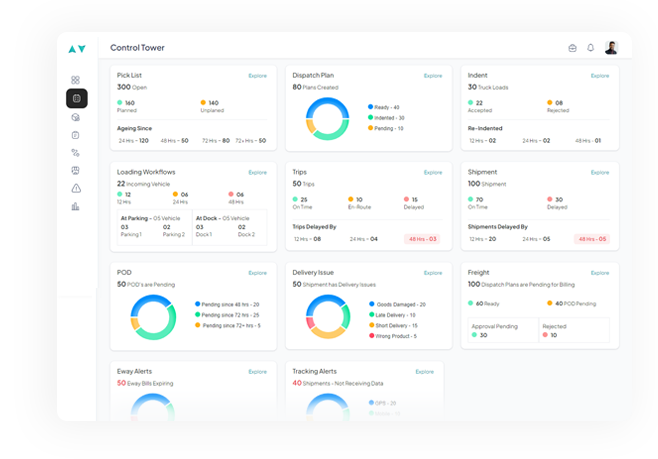This screenshot has width=658, height=459.
Task: Open the clipboard icon in the sidebar
Action: [76, 135]
